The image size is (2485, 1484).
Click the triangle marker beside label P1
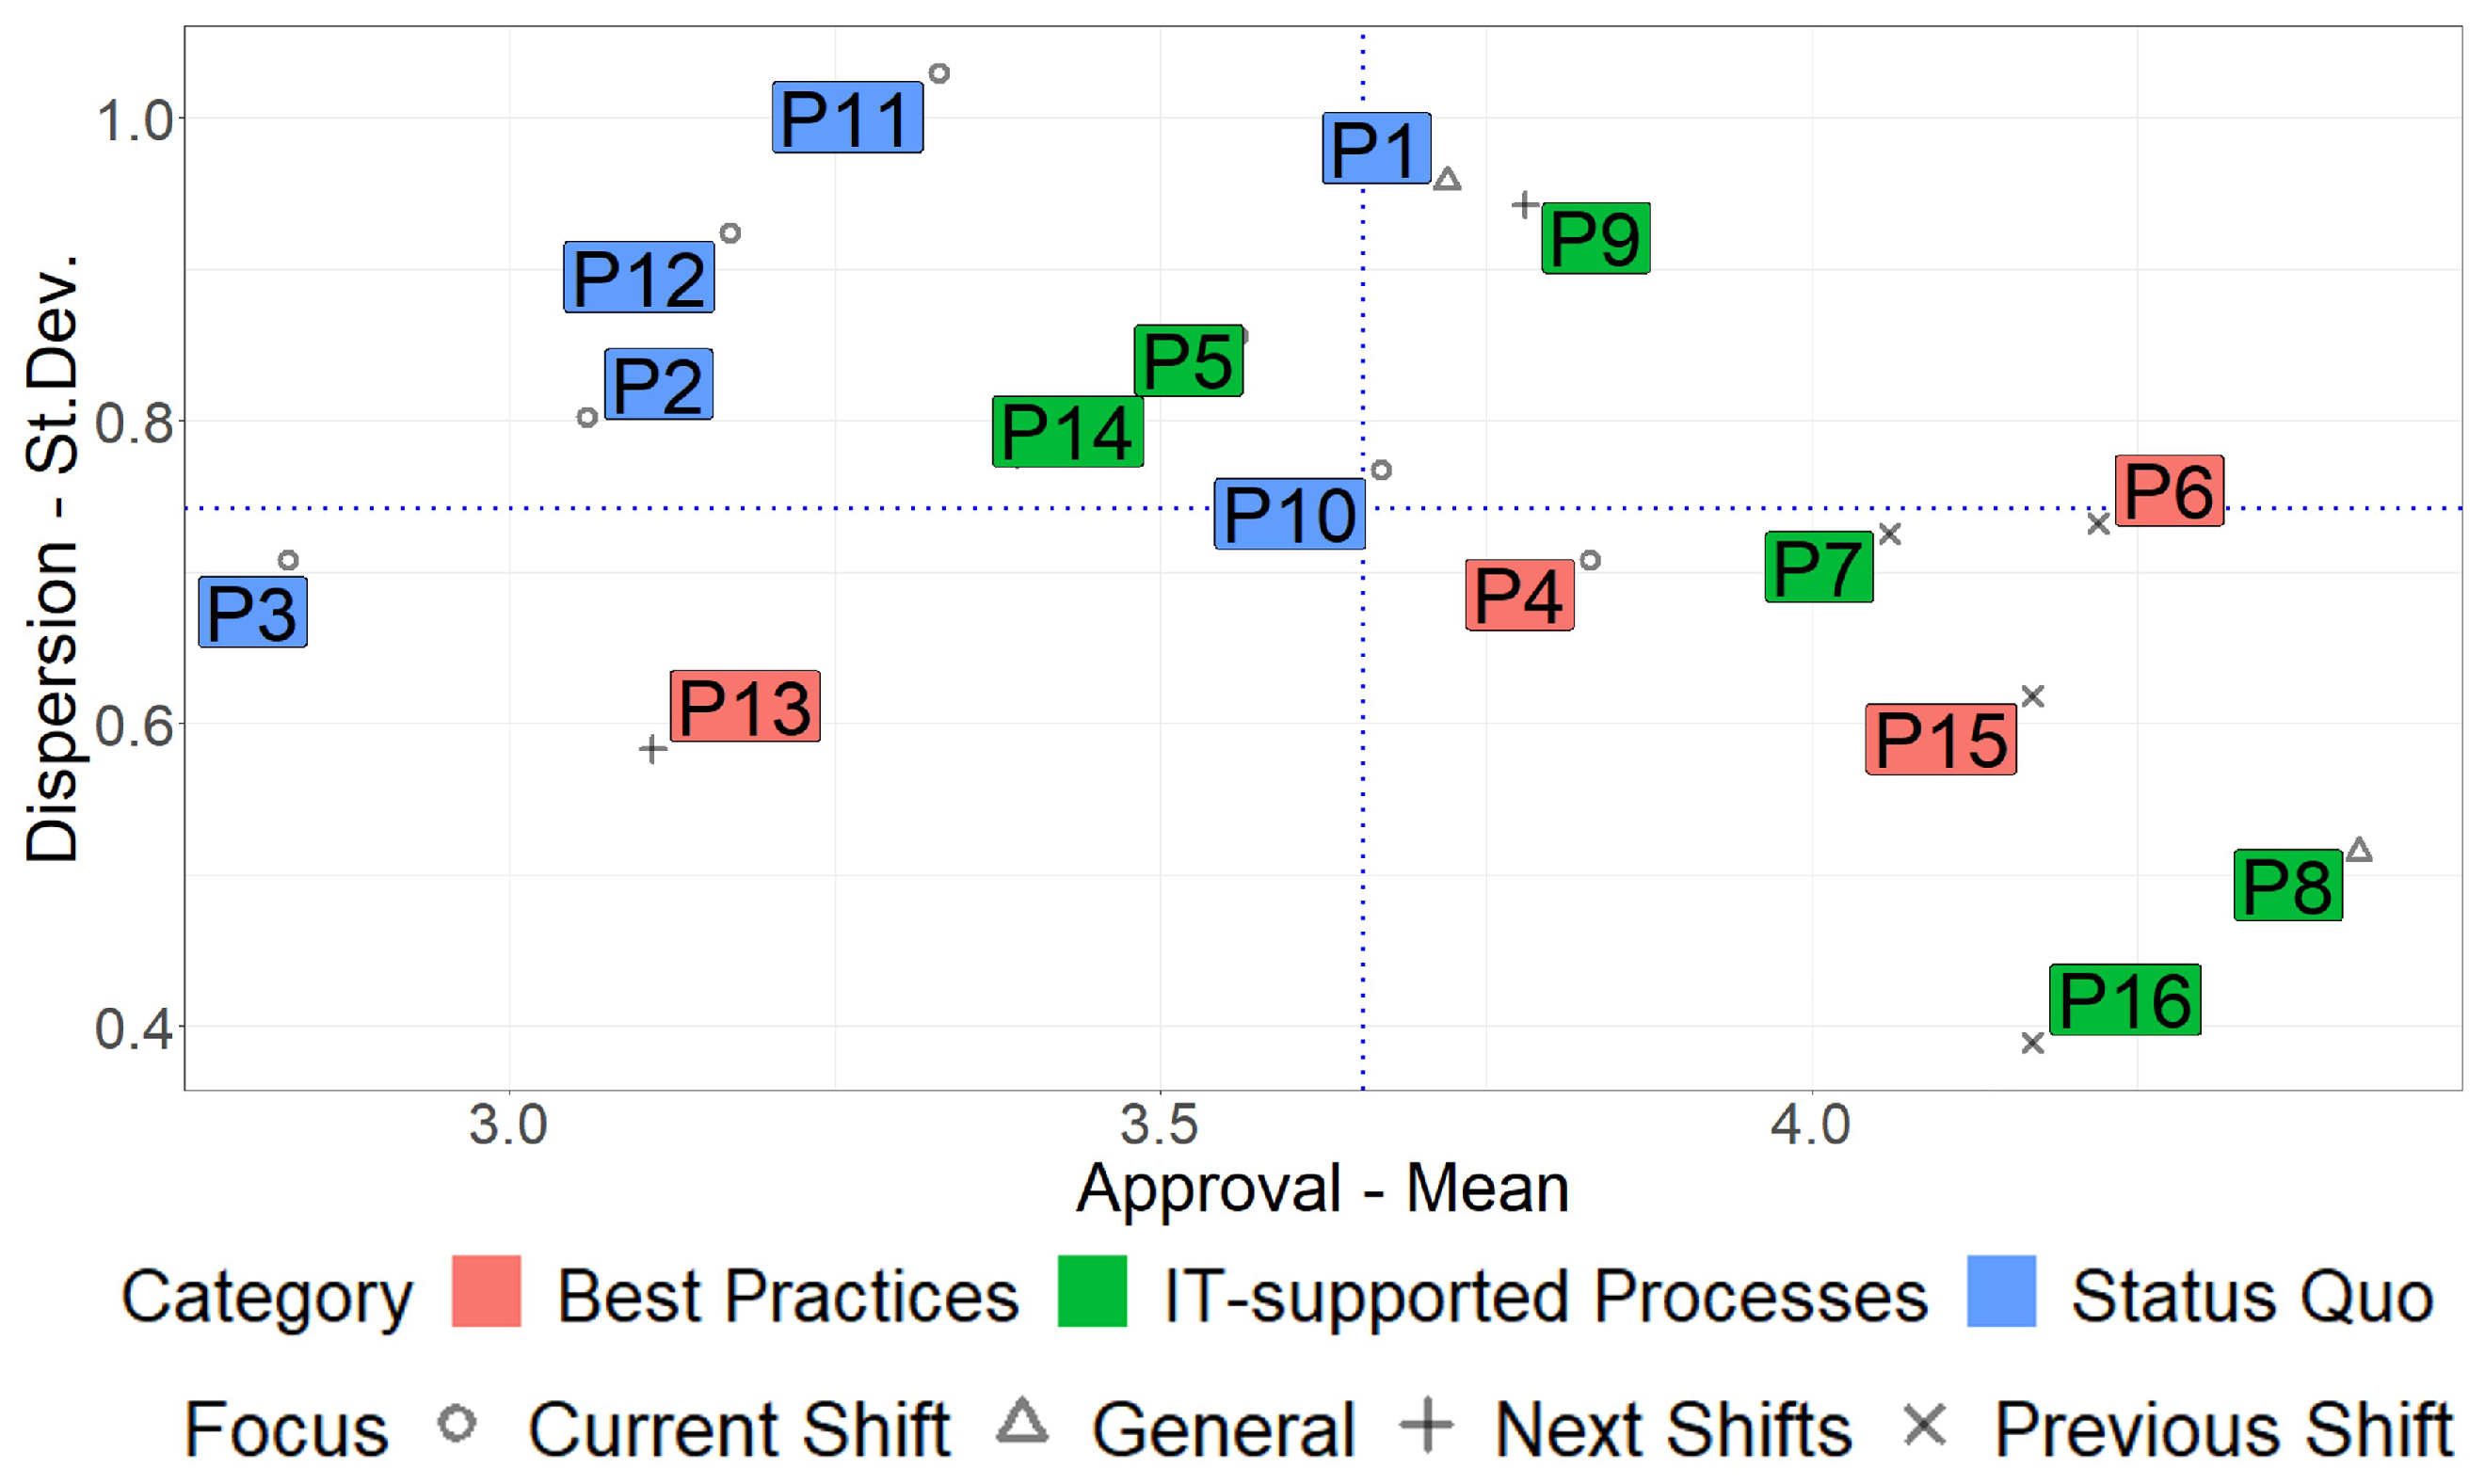(1447, 181)
